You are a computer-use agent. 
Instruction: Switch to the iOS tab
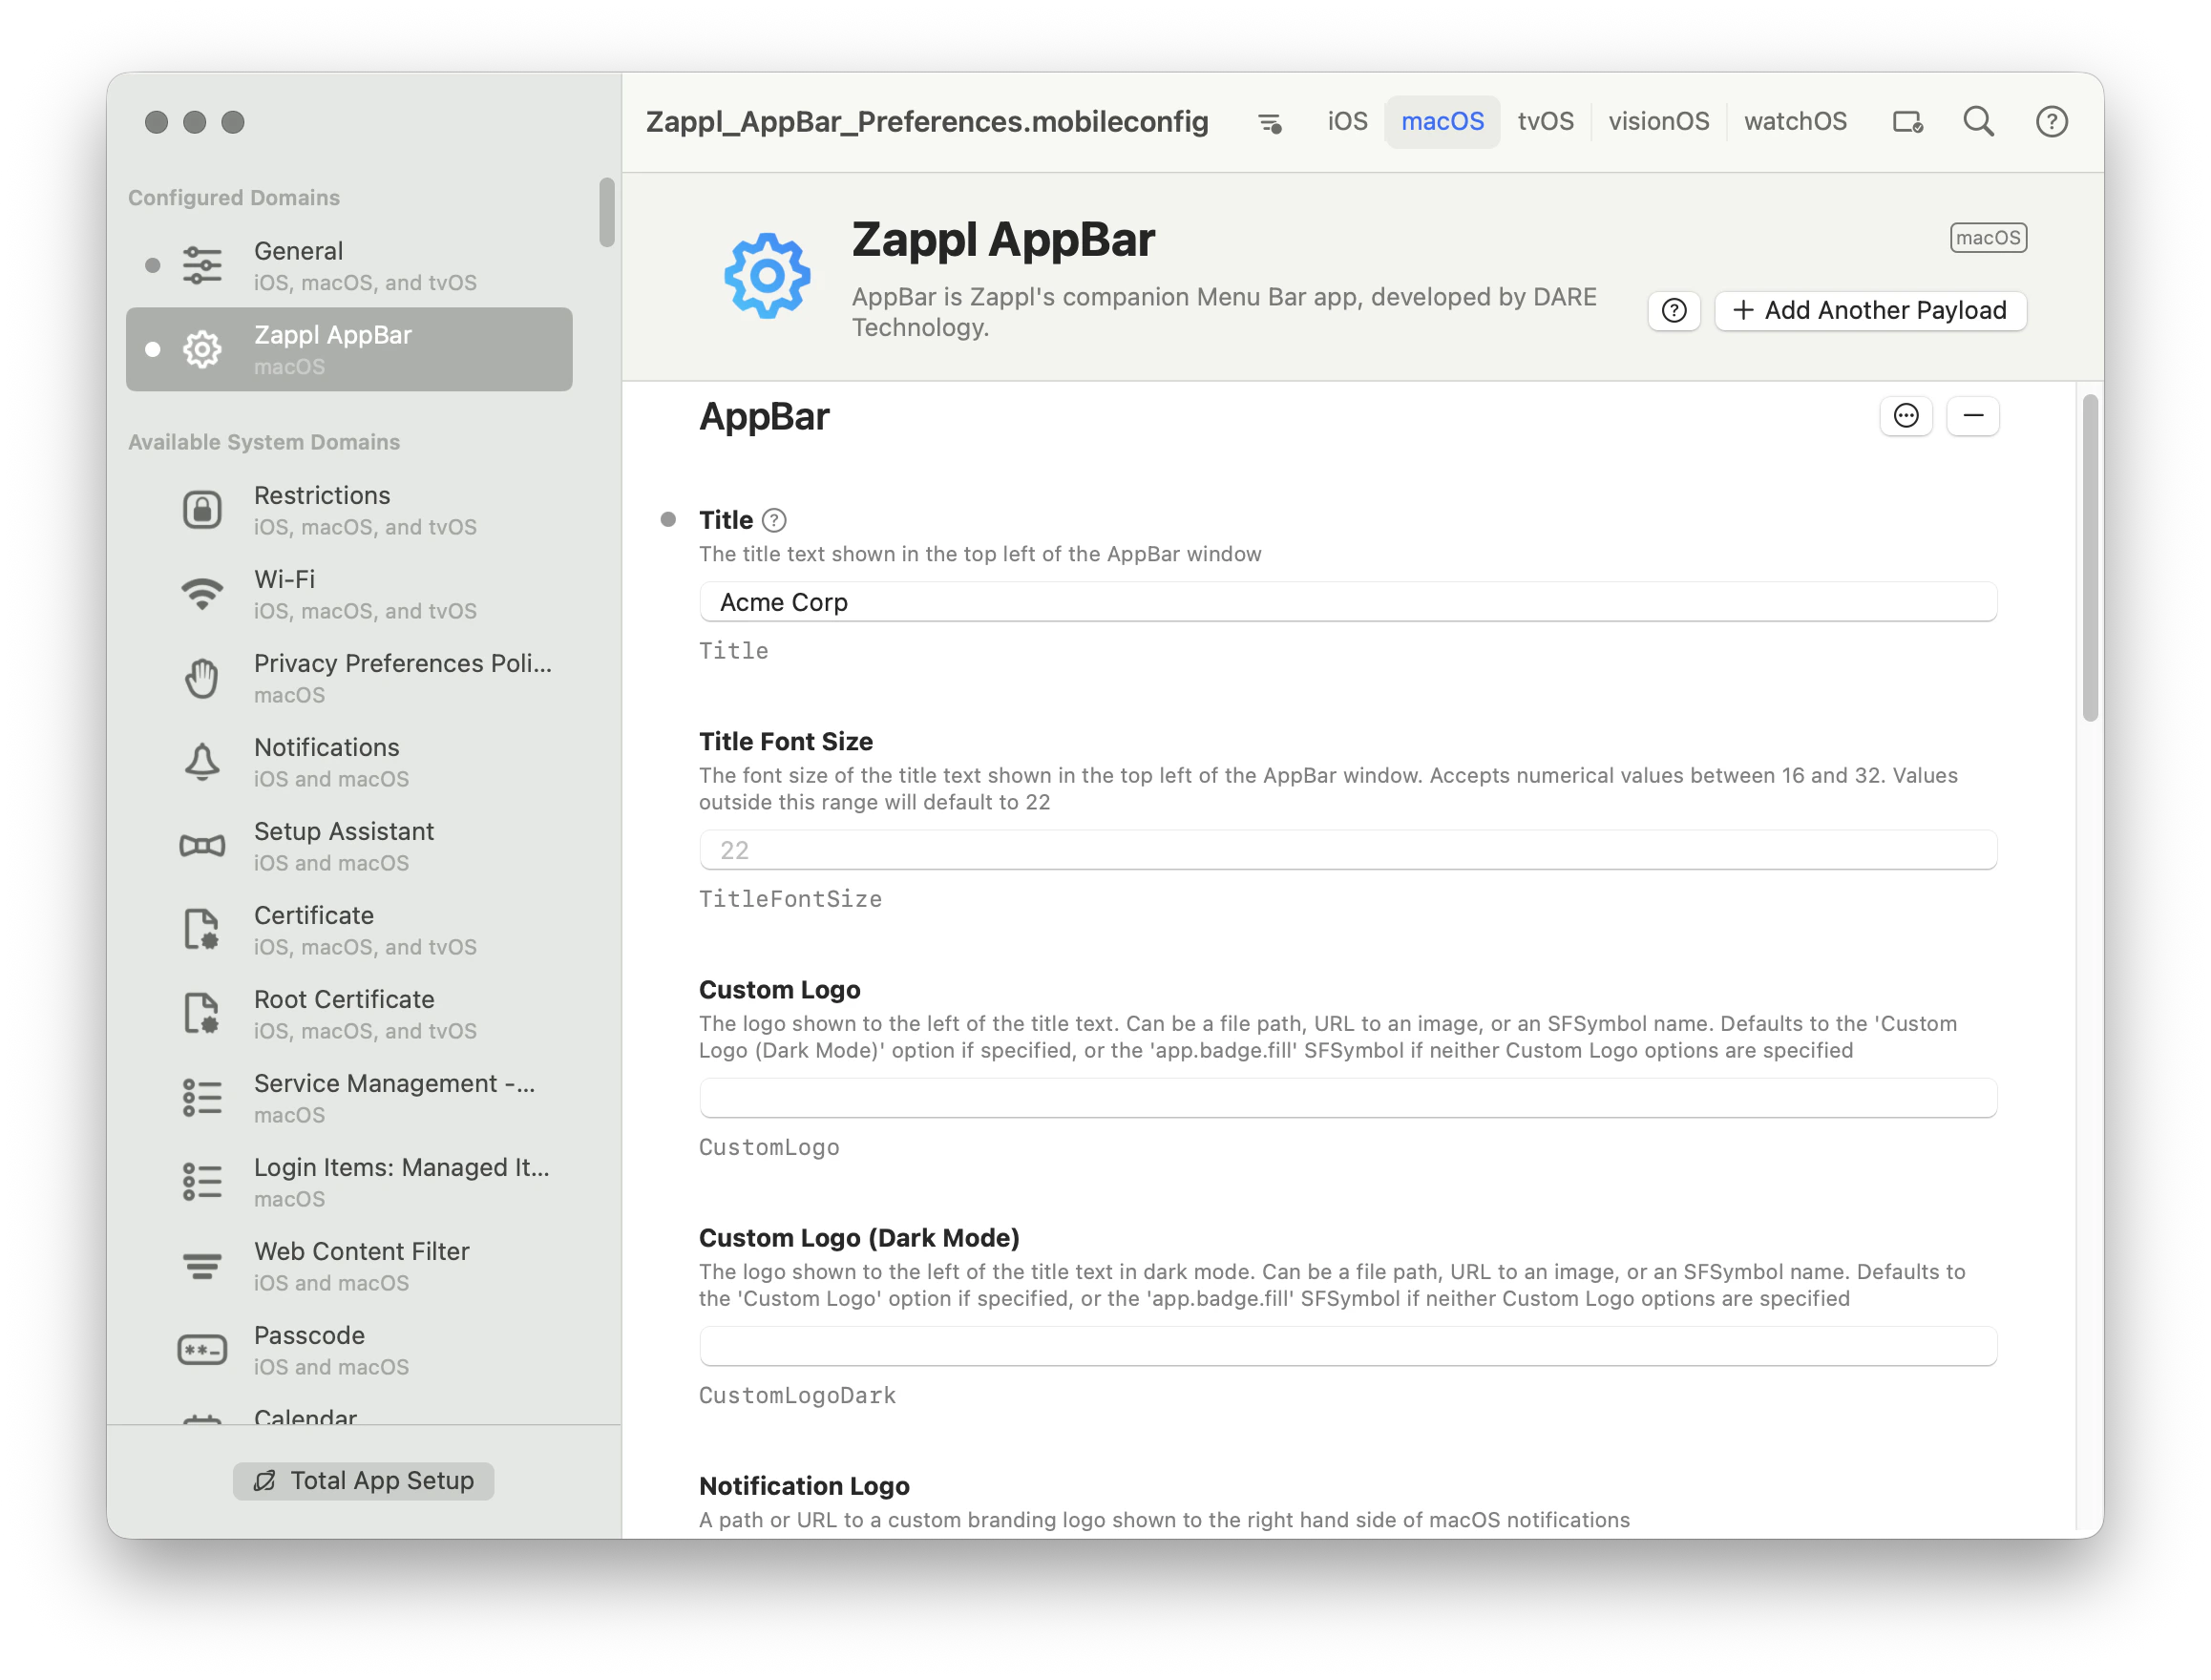pyautogui.click(x=1346, y=121)
